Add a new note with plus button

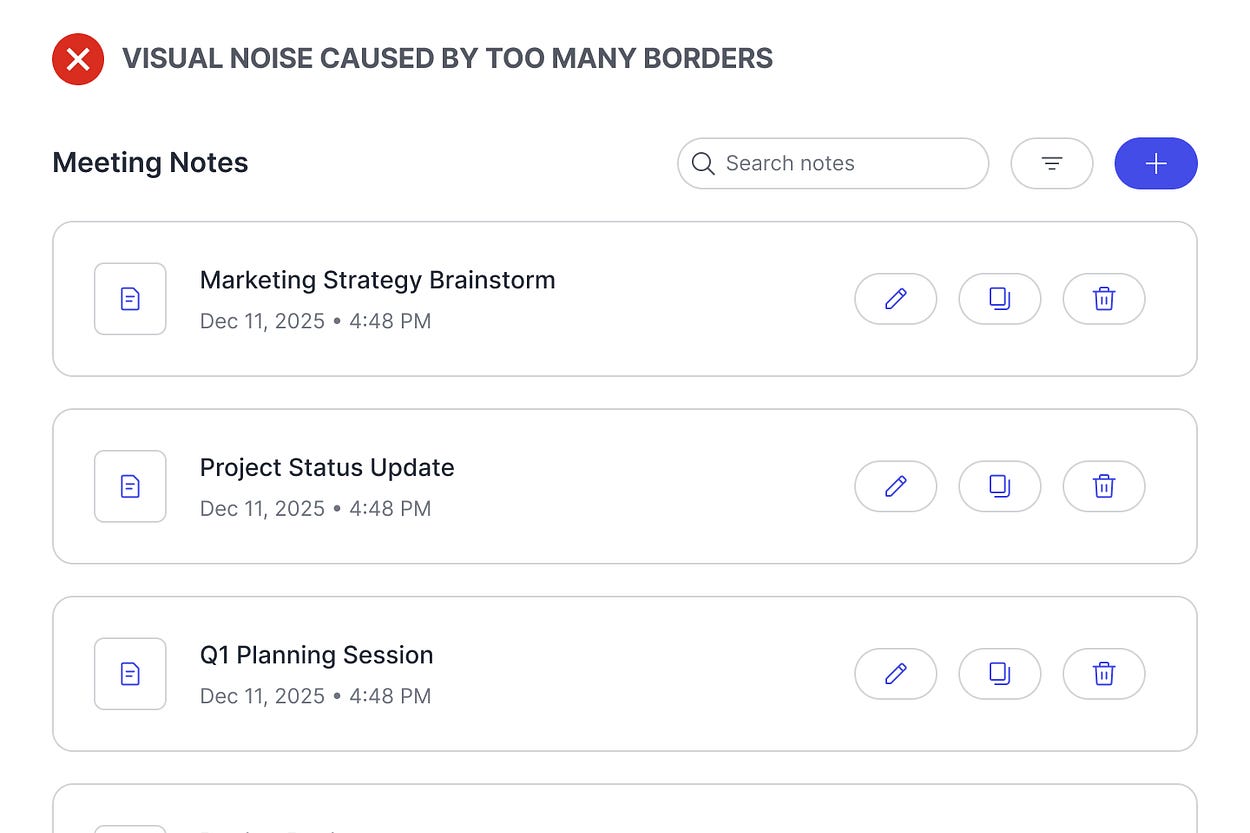(x=1155, y=163)
